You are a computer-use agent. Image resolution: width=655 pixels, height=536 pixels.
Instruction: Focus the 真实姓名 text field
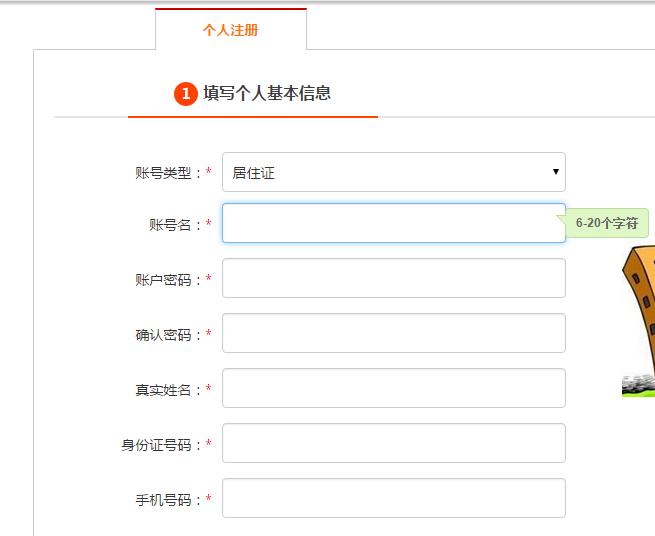point(393,388)
